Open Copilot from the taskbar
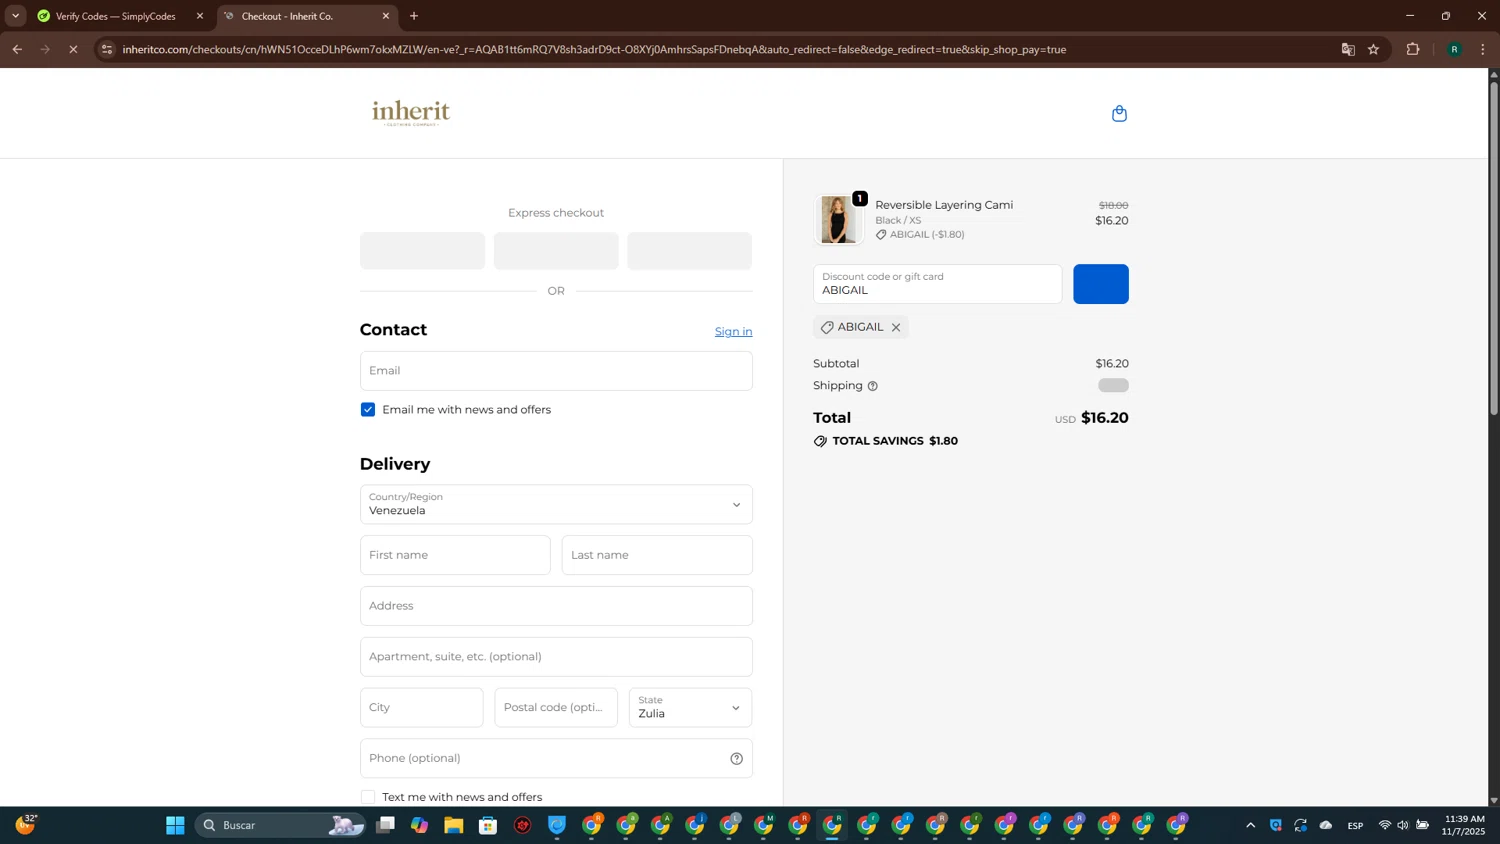 point(419,825)
